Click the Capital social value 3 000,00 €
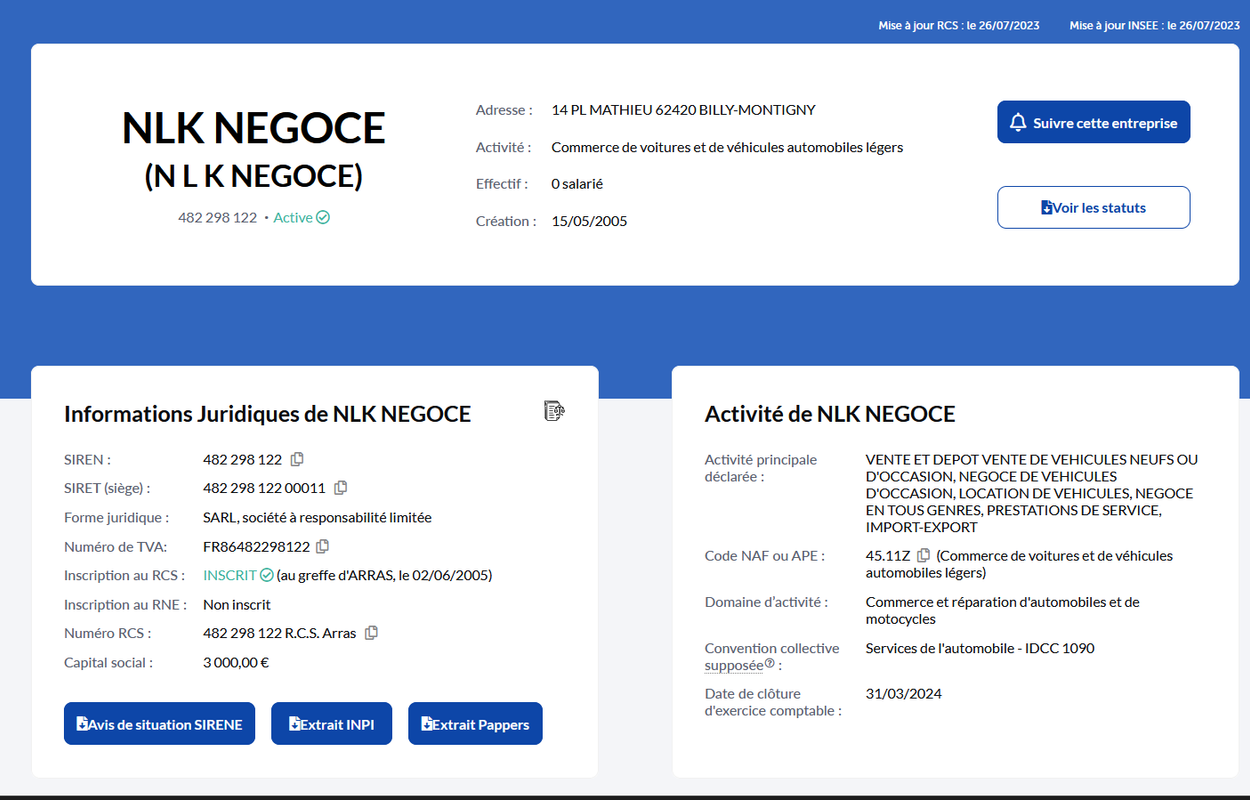Viewport: 1250px width, 800px height. (x=236, y=662)
